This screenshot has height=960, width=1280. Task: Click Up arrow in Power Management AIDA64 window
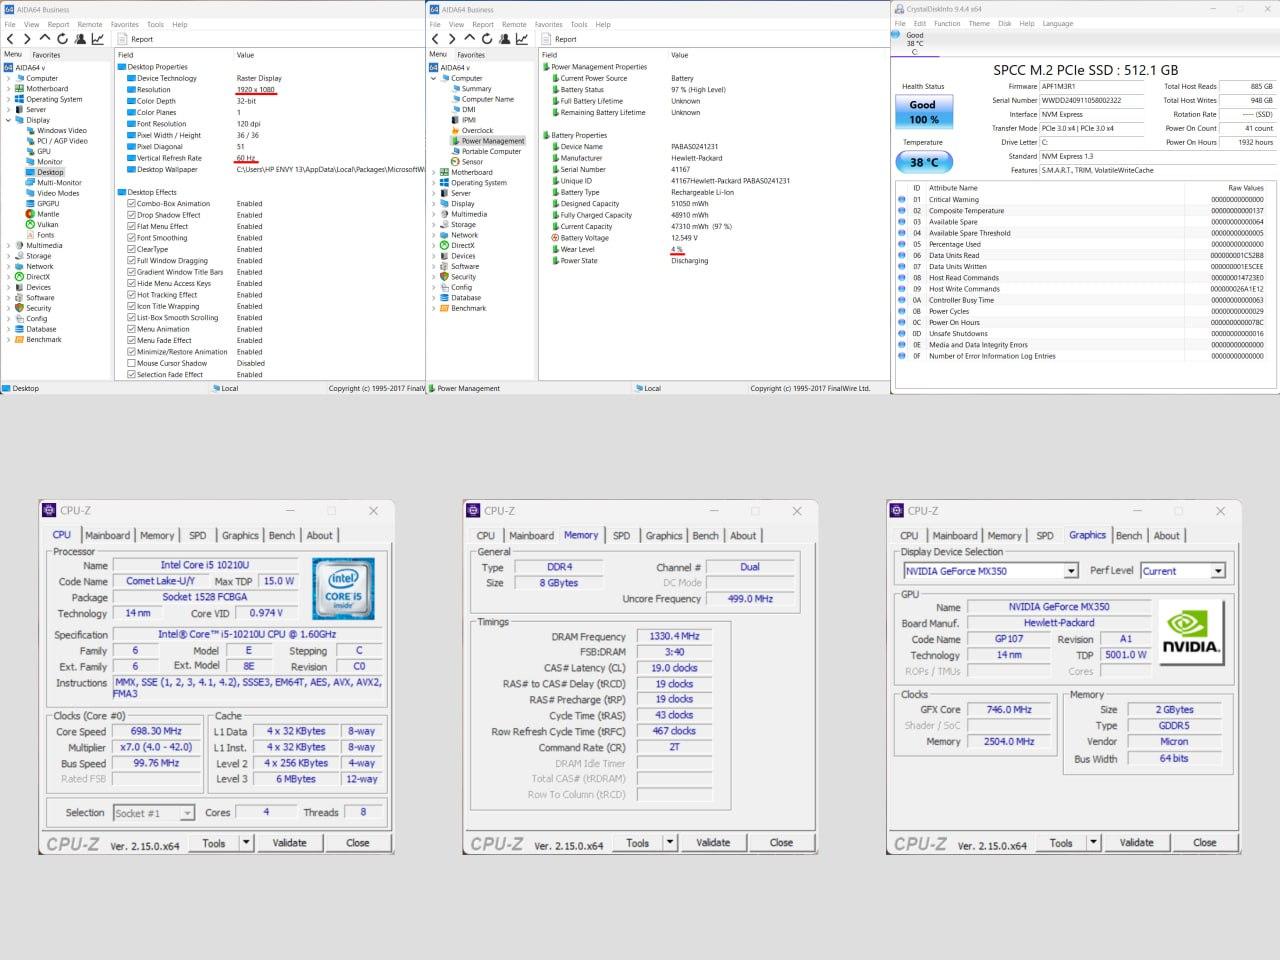(x=468, y=39)
